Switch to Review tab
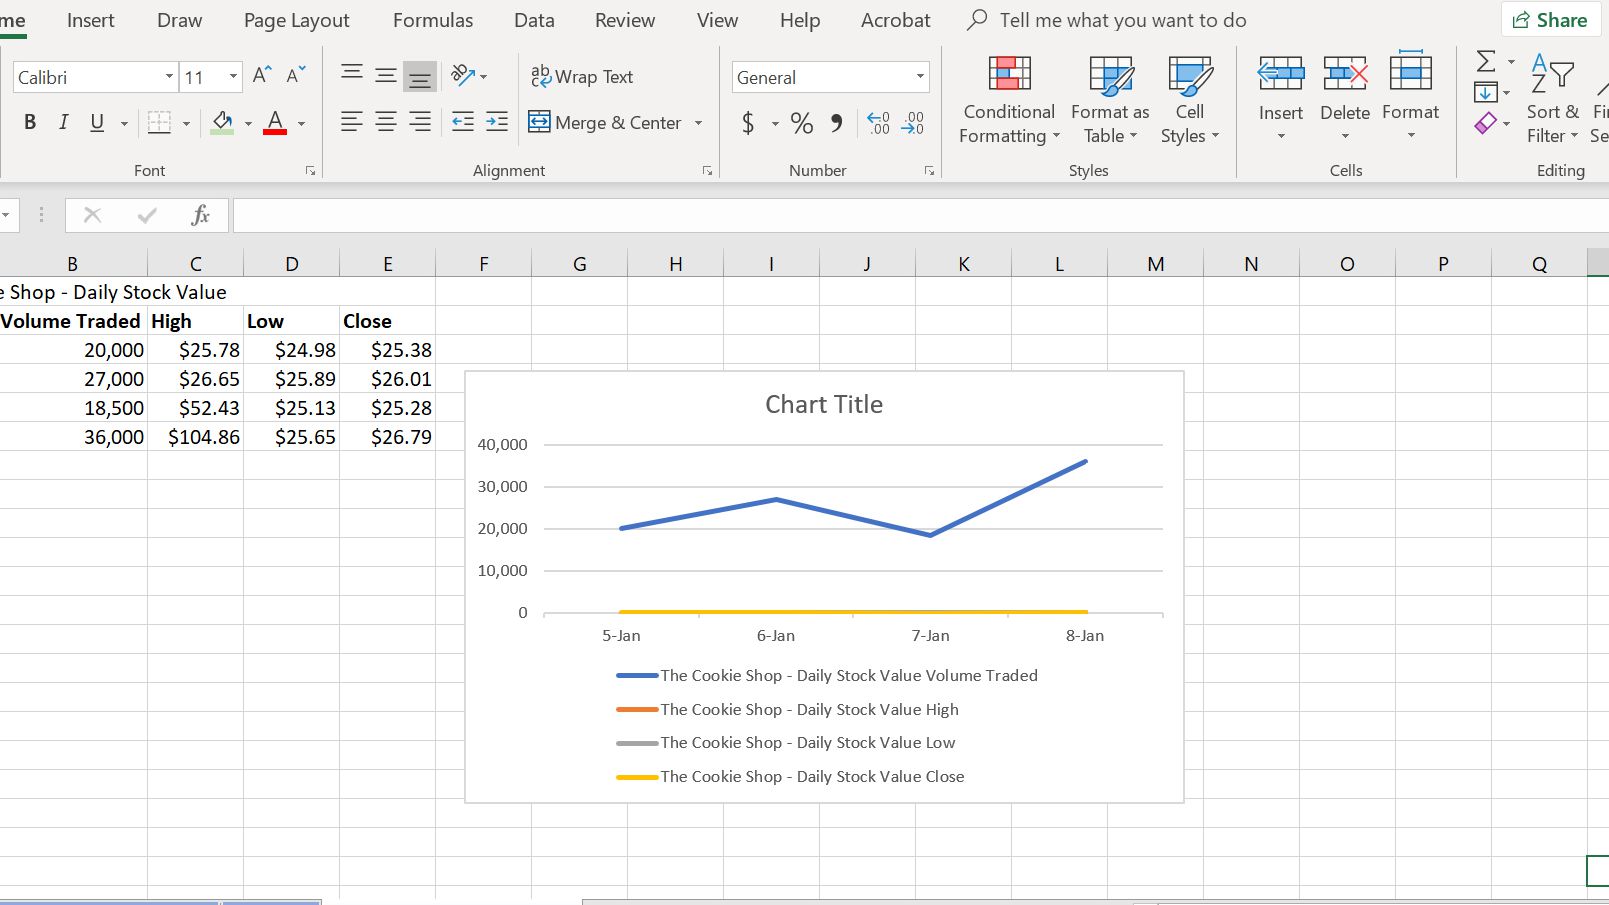The width and height of the screenshot is (1609, 905). tap(625, 20)
